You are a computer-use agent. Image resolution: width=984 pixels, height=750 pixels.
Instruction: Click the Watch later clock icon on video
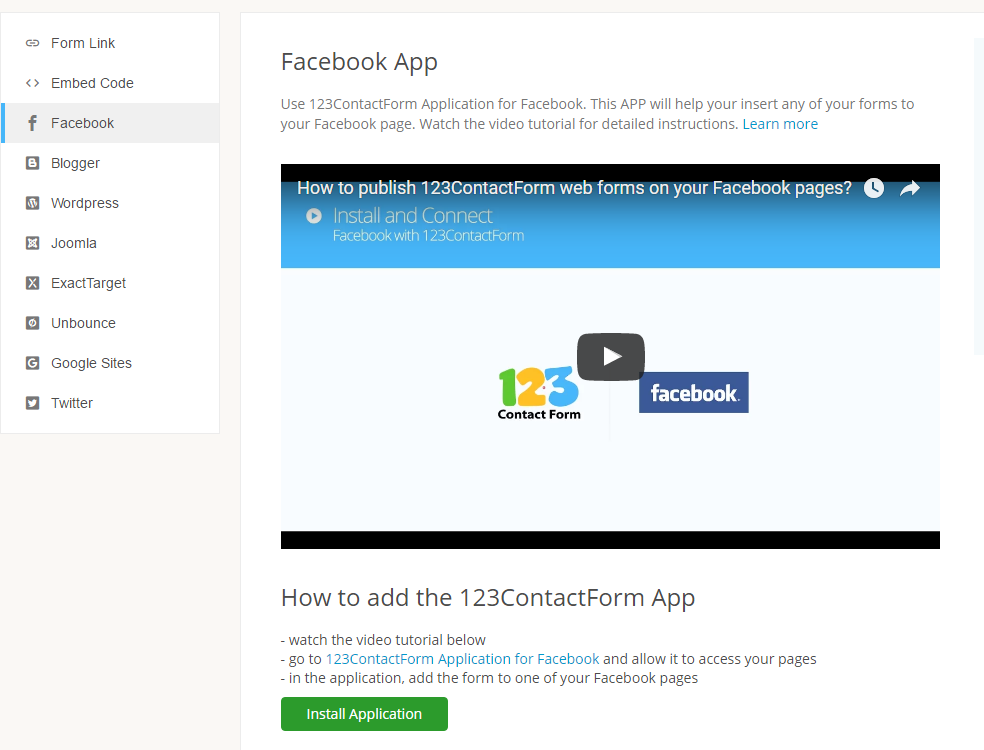[874, 188]
